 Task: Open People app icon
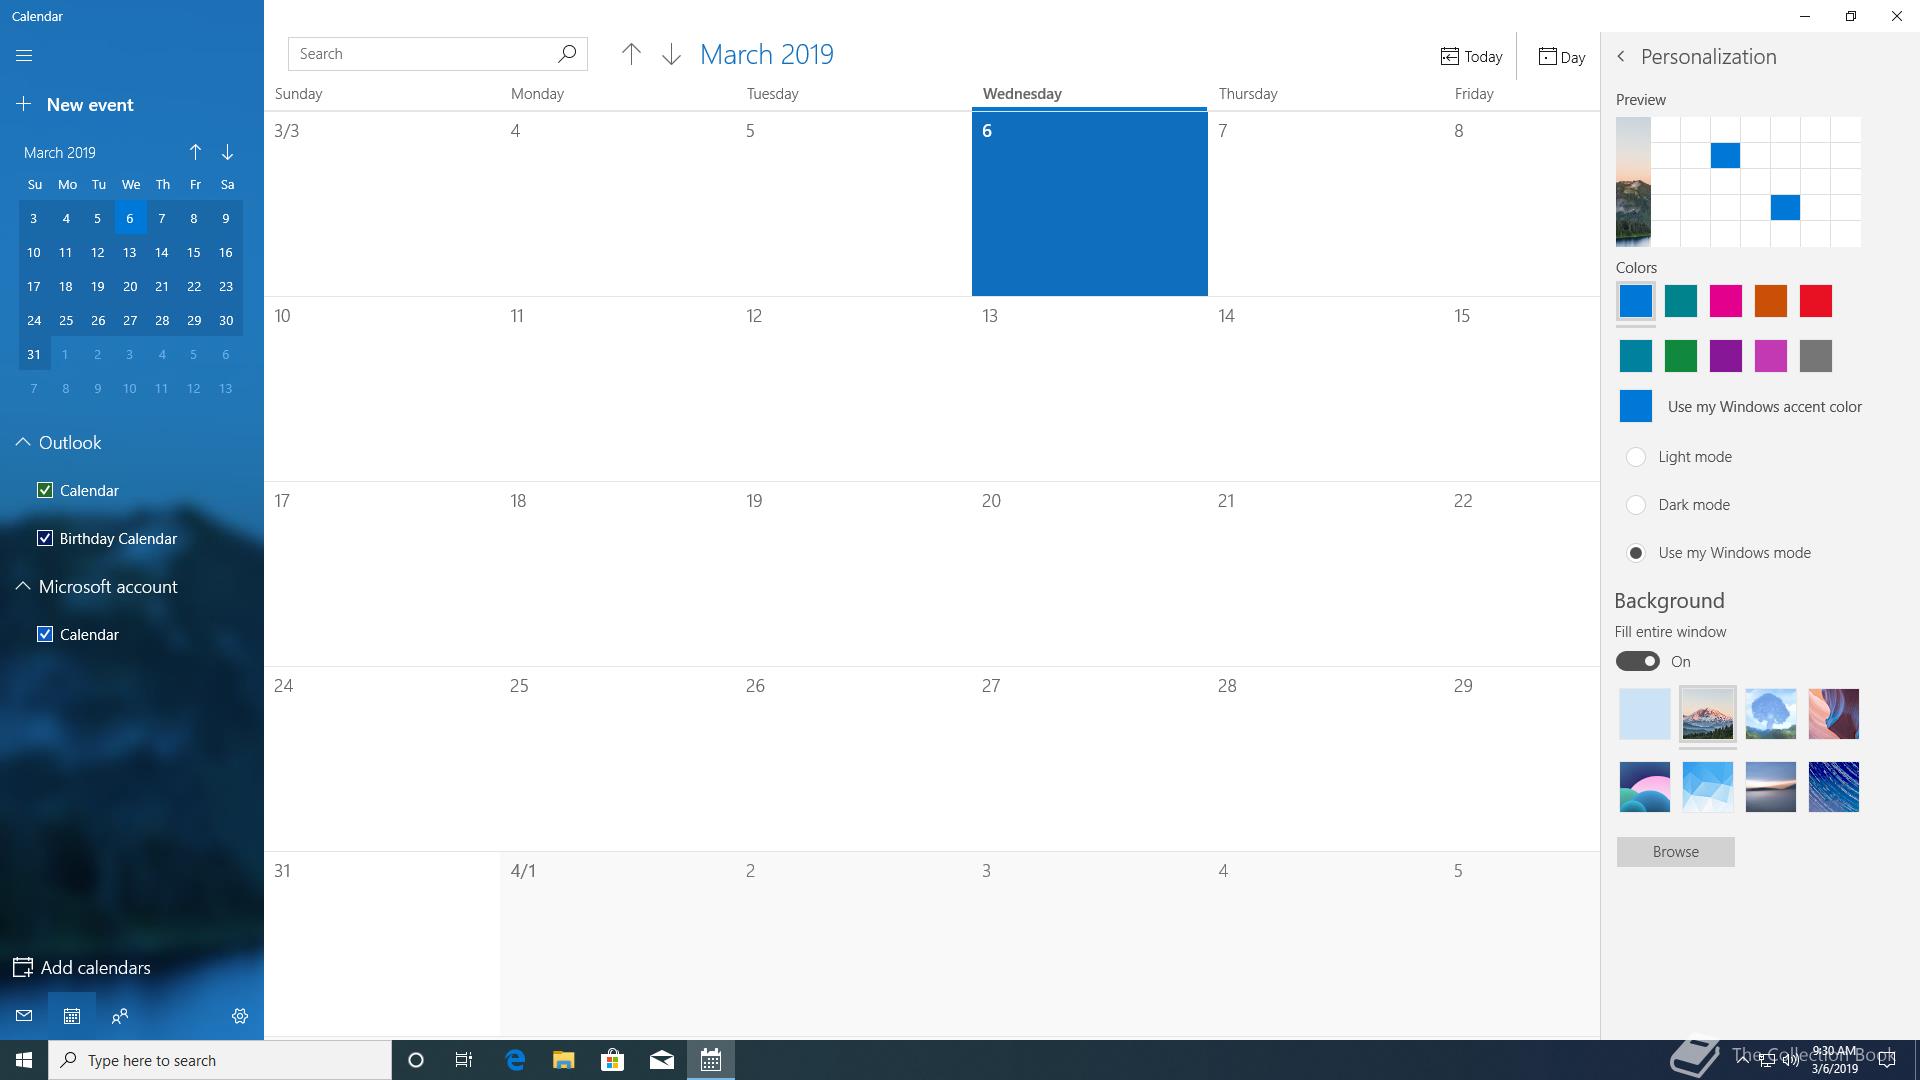[x=120, y=1016]
